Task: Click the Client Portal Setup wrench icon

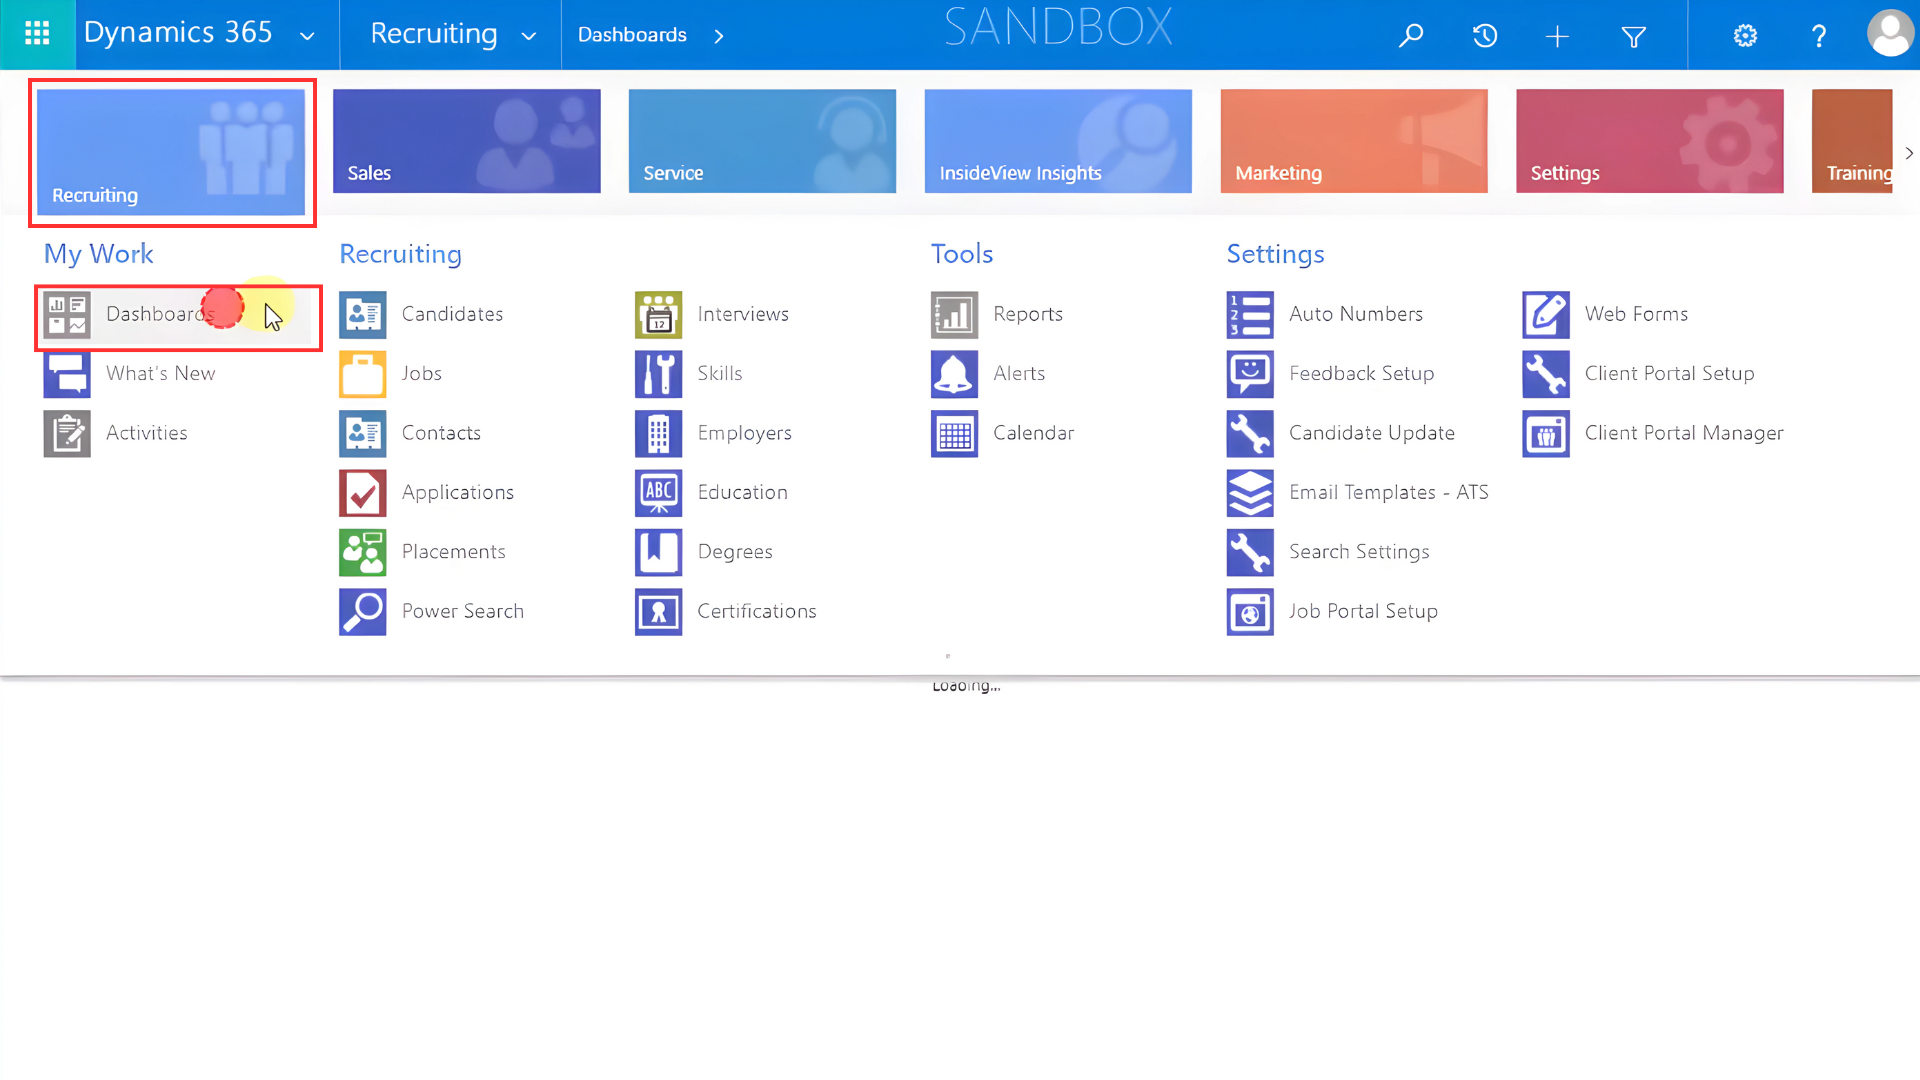Action: point(1546,374)
